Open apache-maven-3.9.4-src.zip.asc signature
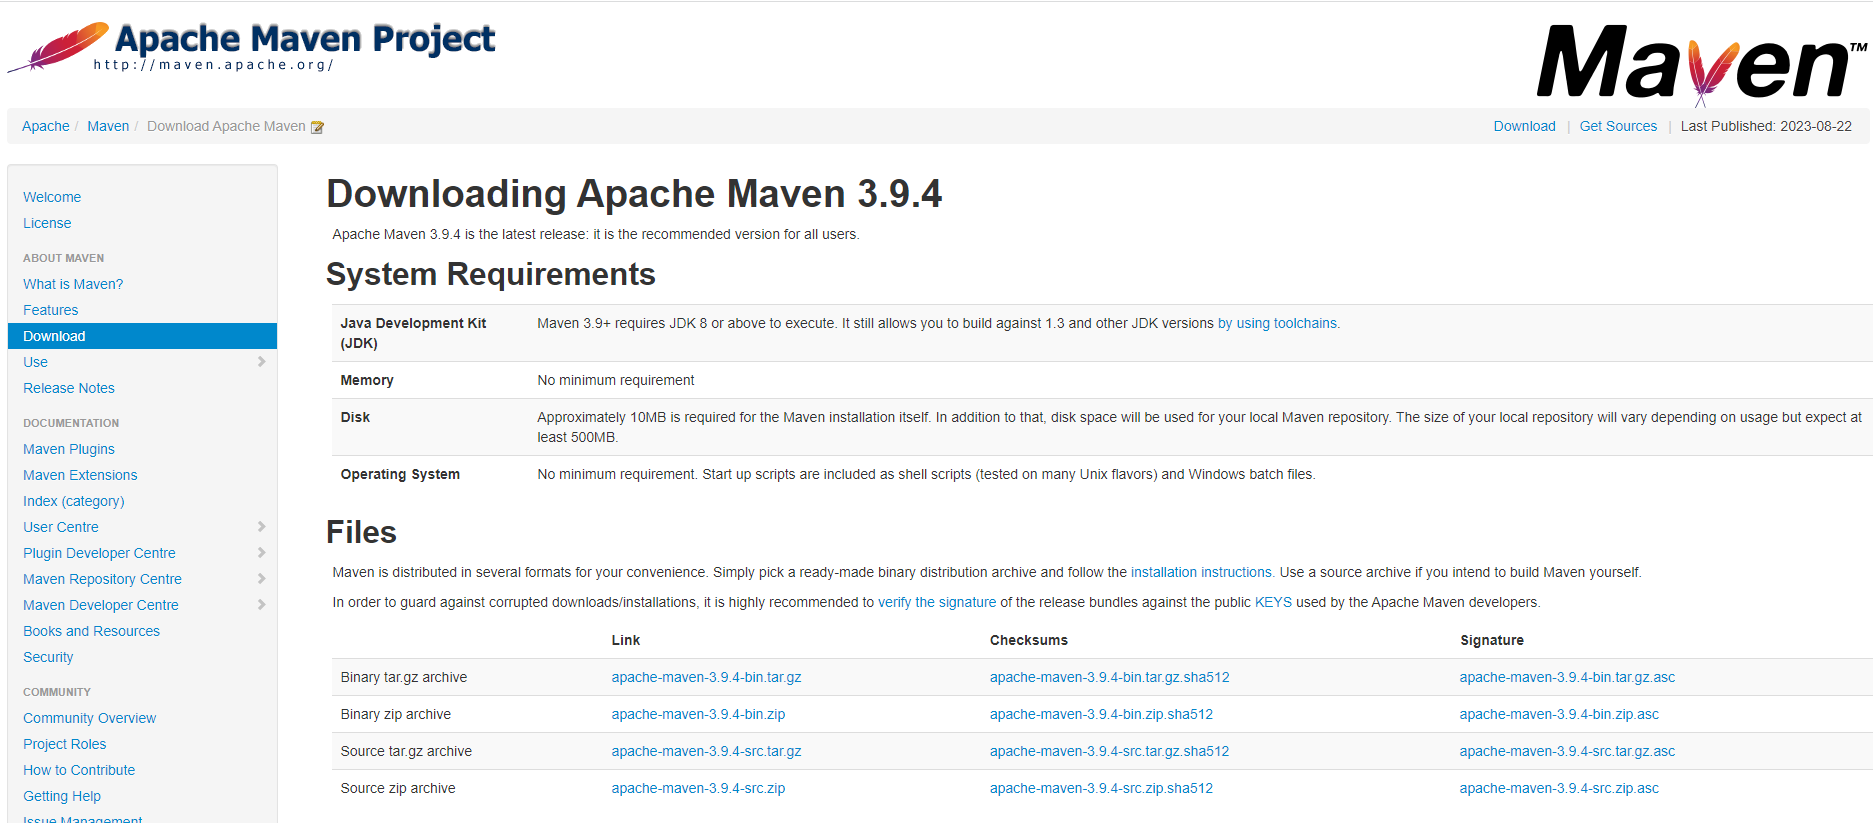The image size is (1873, 823). click(x=1559, y=788)
